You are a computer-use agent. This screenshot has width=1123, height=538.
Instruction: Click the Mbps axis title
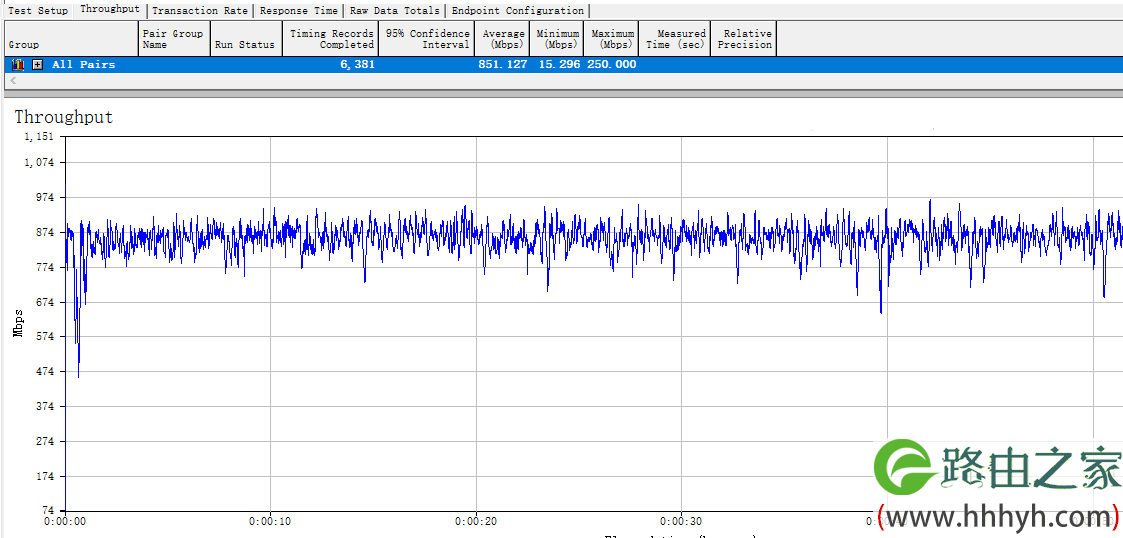[18, 322]
